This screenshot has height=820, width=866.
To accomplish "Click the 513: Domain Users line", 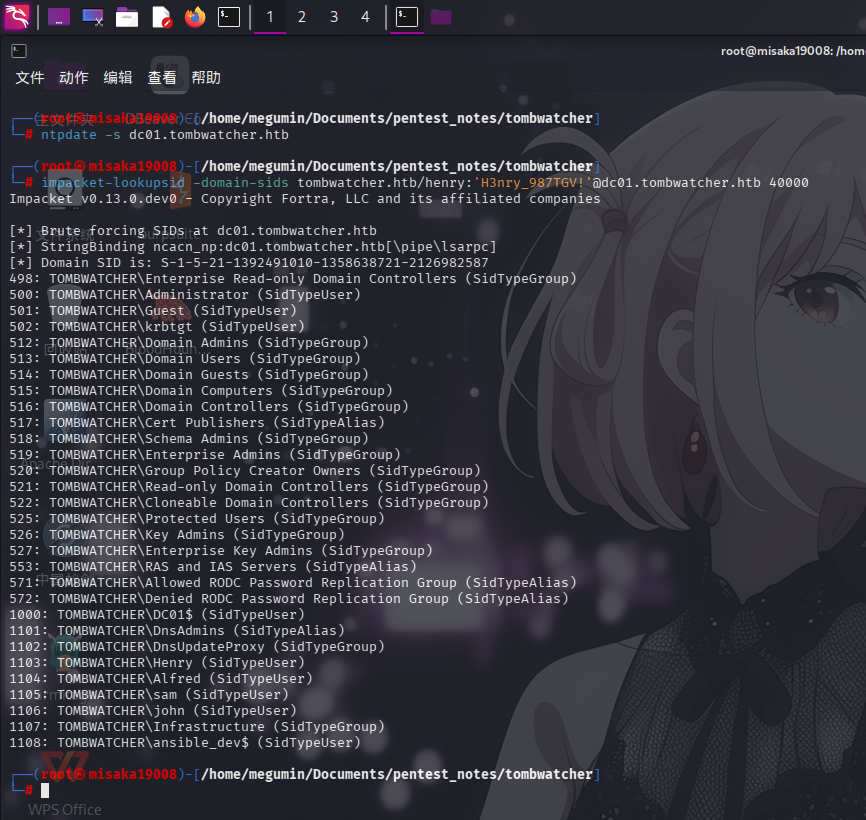I will [185, 359].
